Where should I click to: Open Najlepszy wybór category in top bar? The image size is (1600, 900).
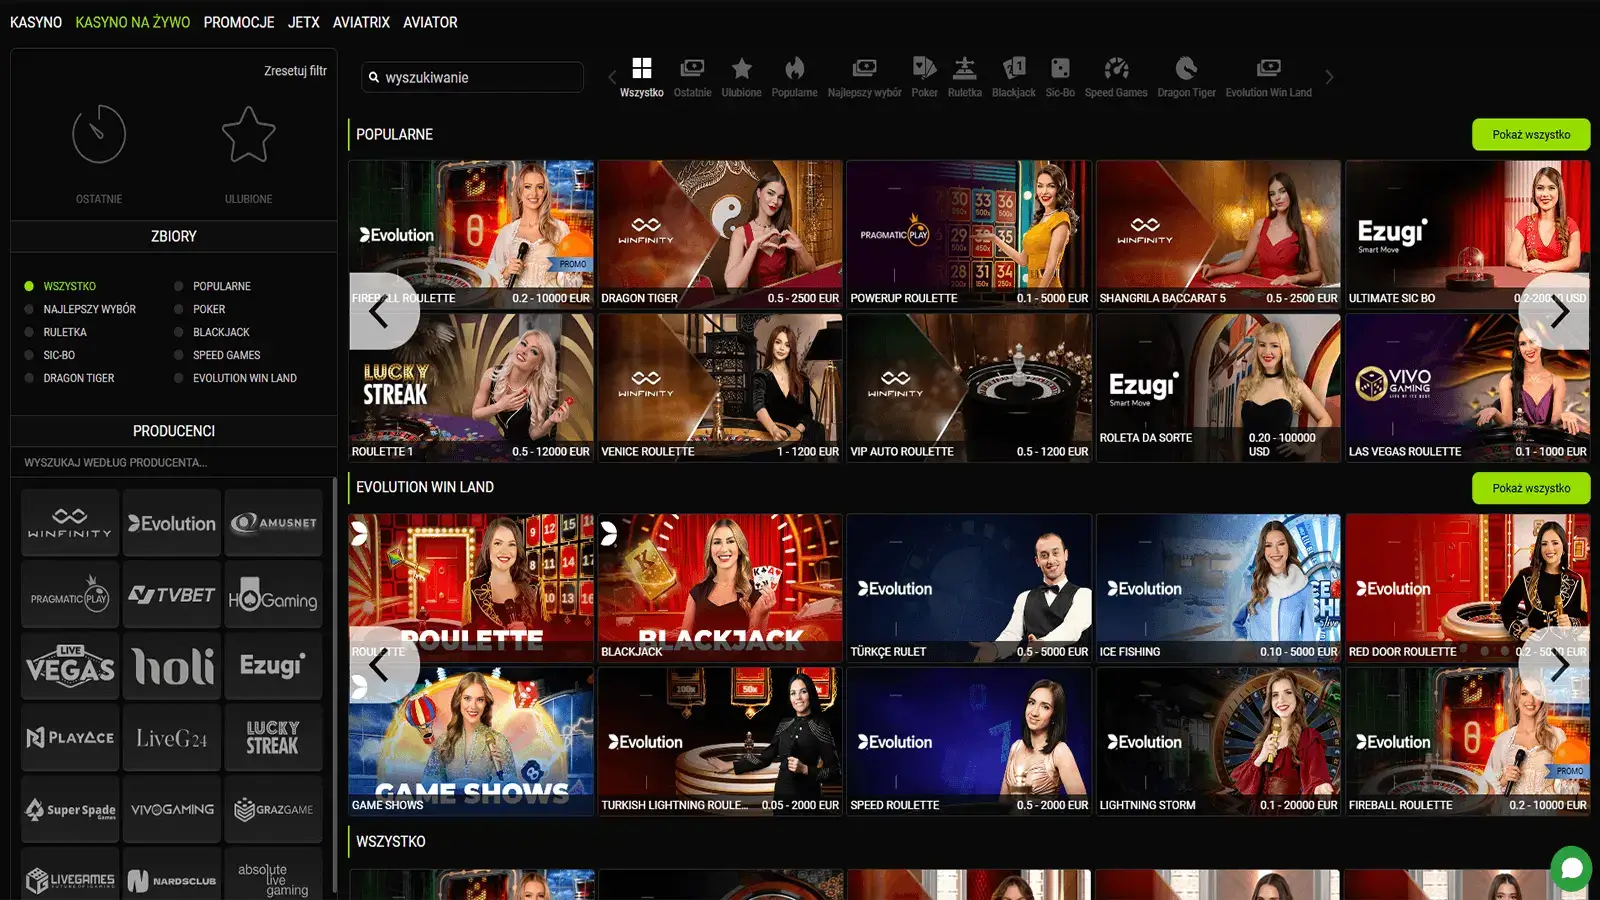point(864,68)
